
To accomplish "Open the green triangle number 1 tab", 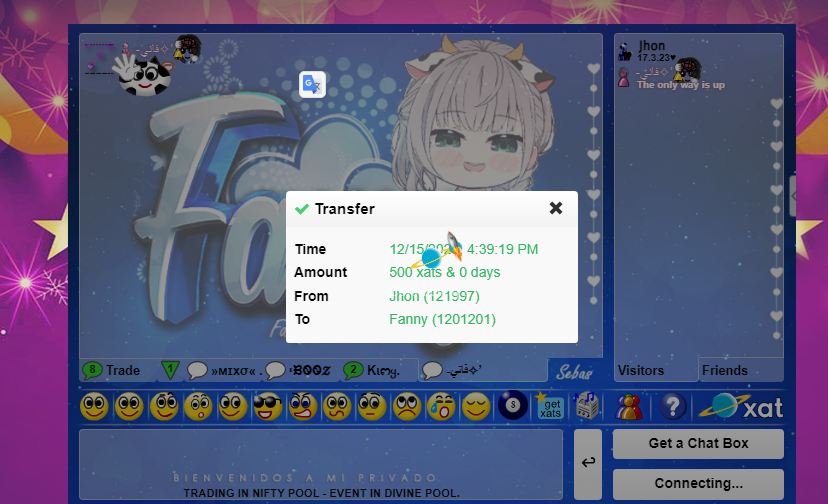I will pos(170,370).
